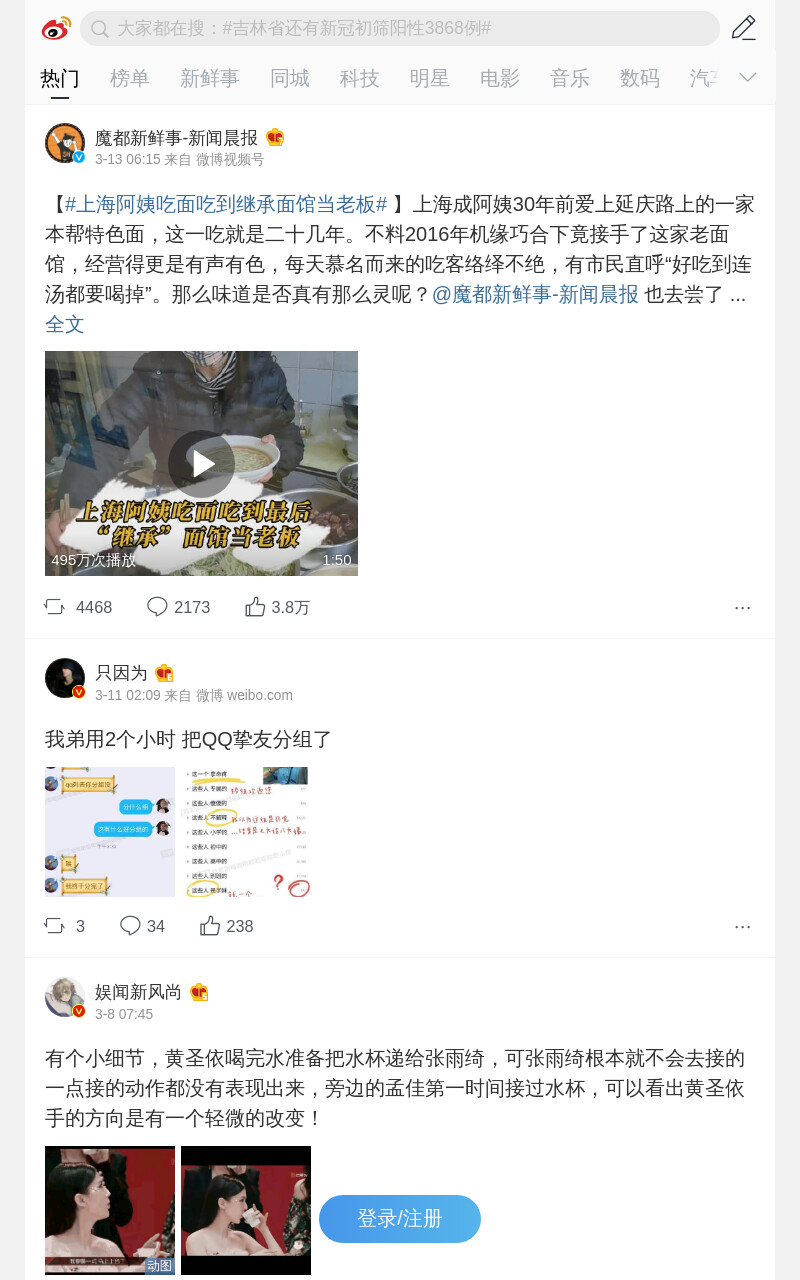Image resolution: width=800 pixels, height=1280 pixels.
Task: View 娱闻新风尚 profile avatar
Action: click(65, 997)
